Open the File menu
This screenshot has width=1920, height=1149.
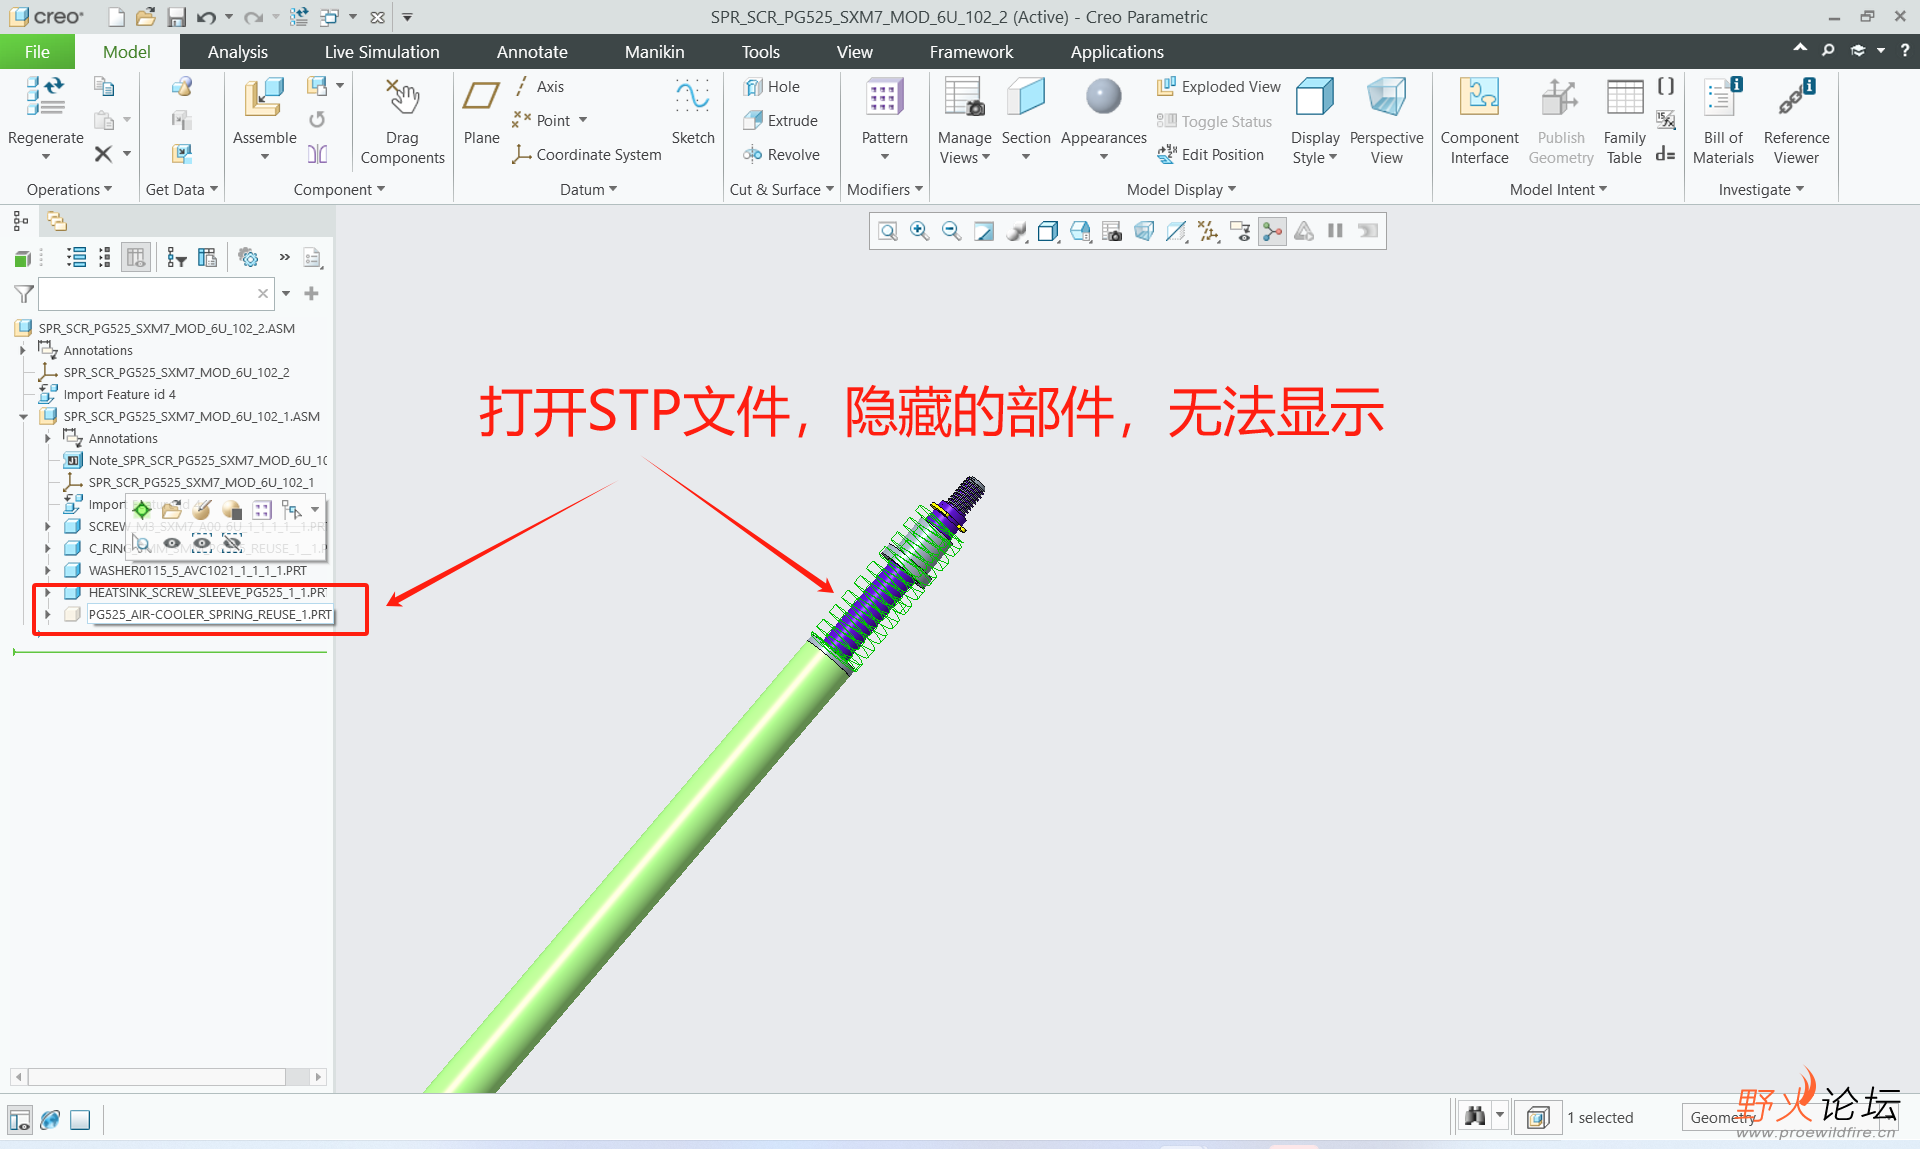click(x=37, y=52)
